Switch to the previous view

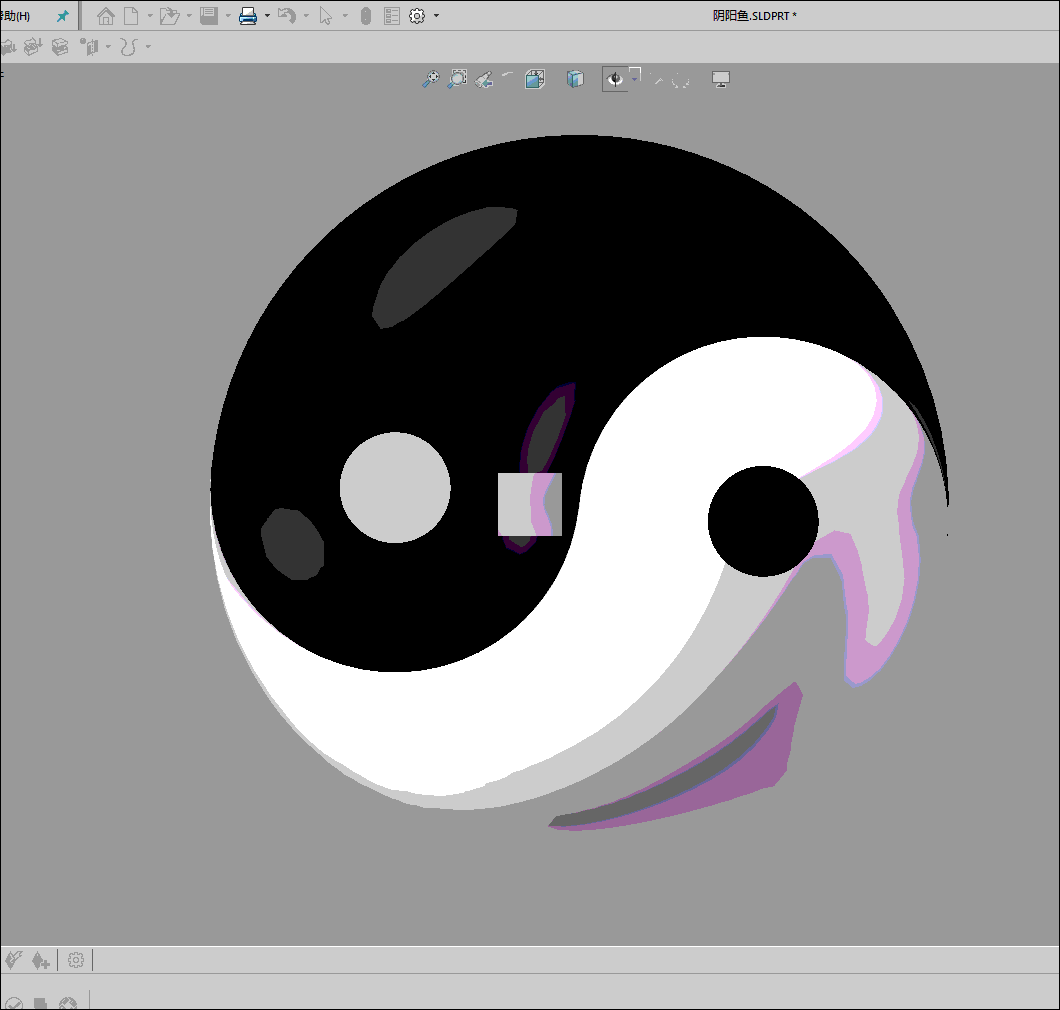(483, 78)
